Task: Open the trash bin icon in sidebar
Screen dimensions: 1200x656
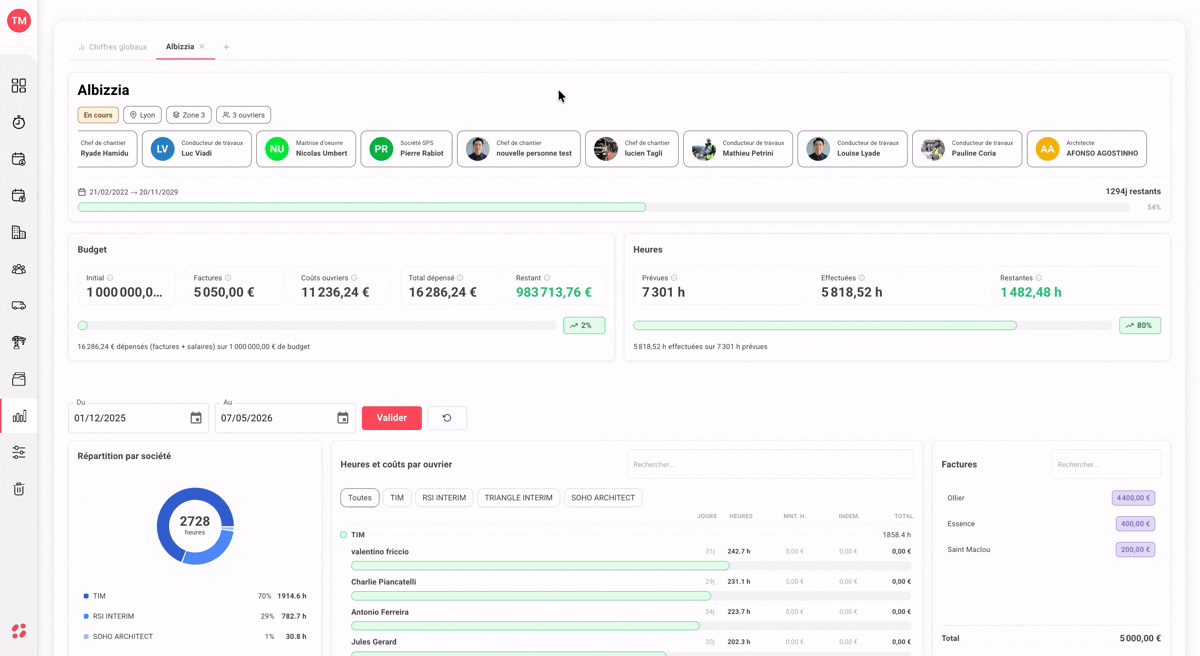Action: click(19, 489)
